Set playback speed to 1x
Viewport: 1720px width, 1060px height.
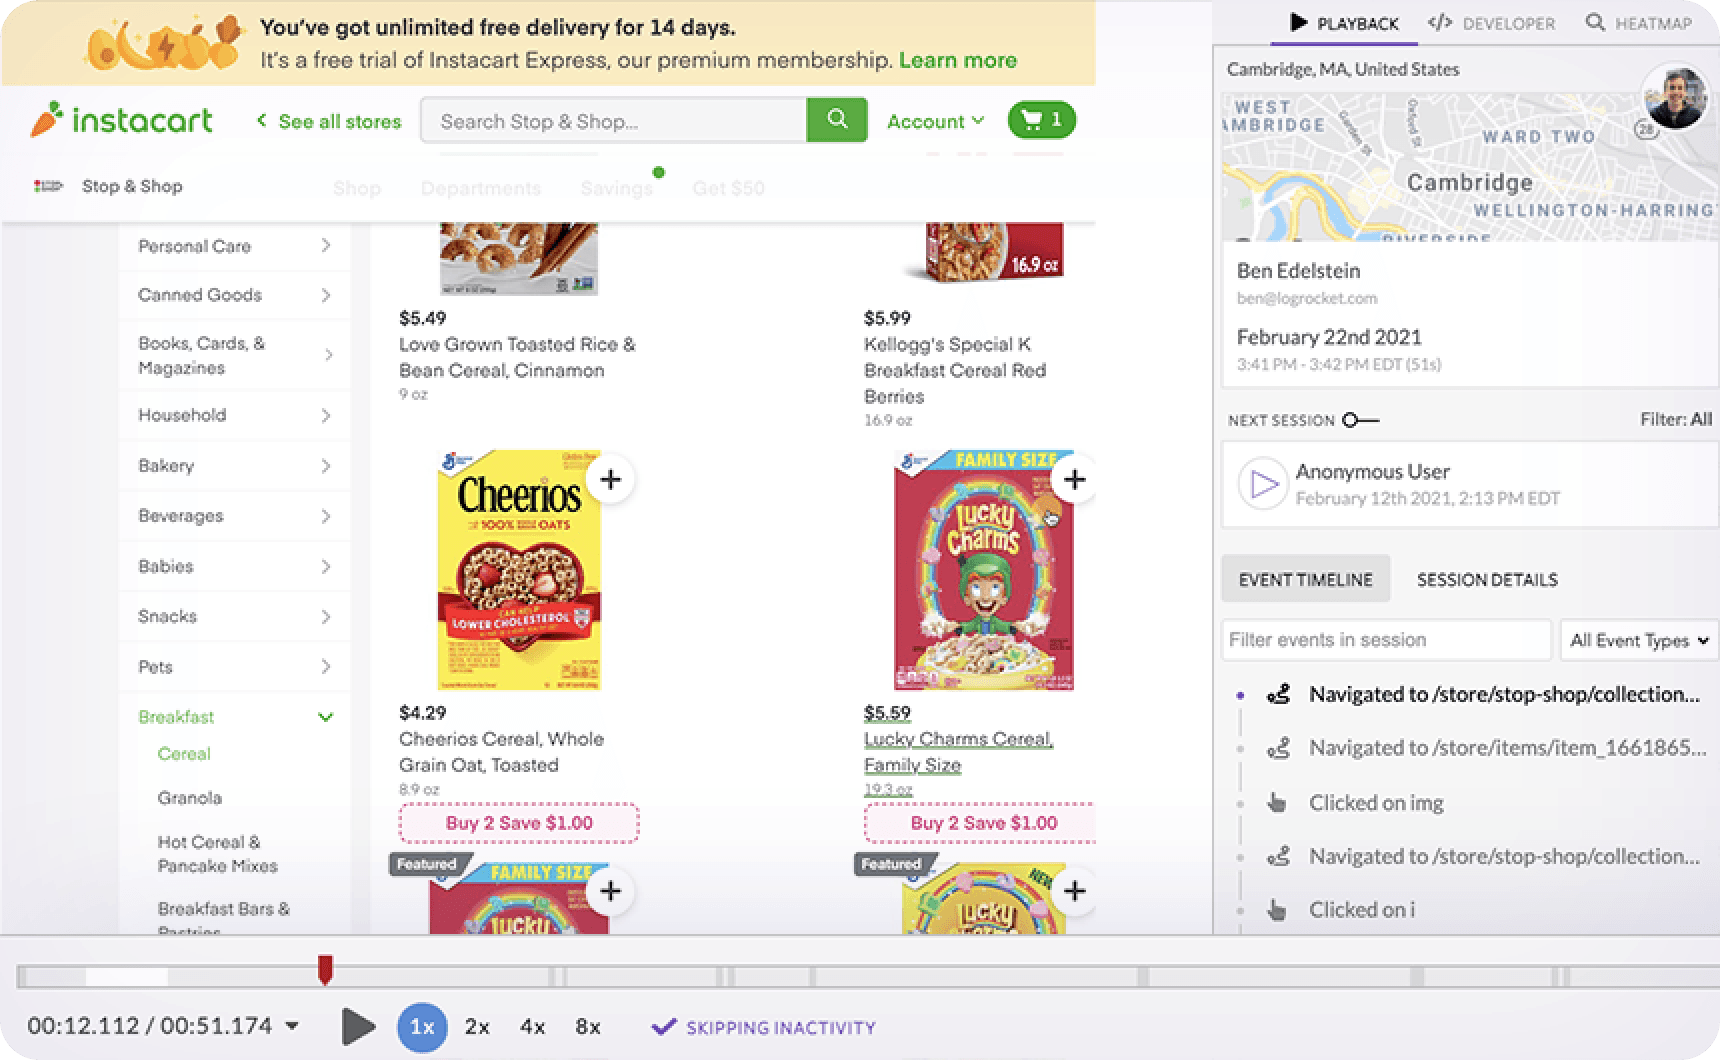422,1027
